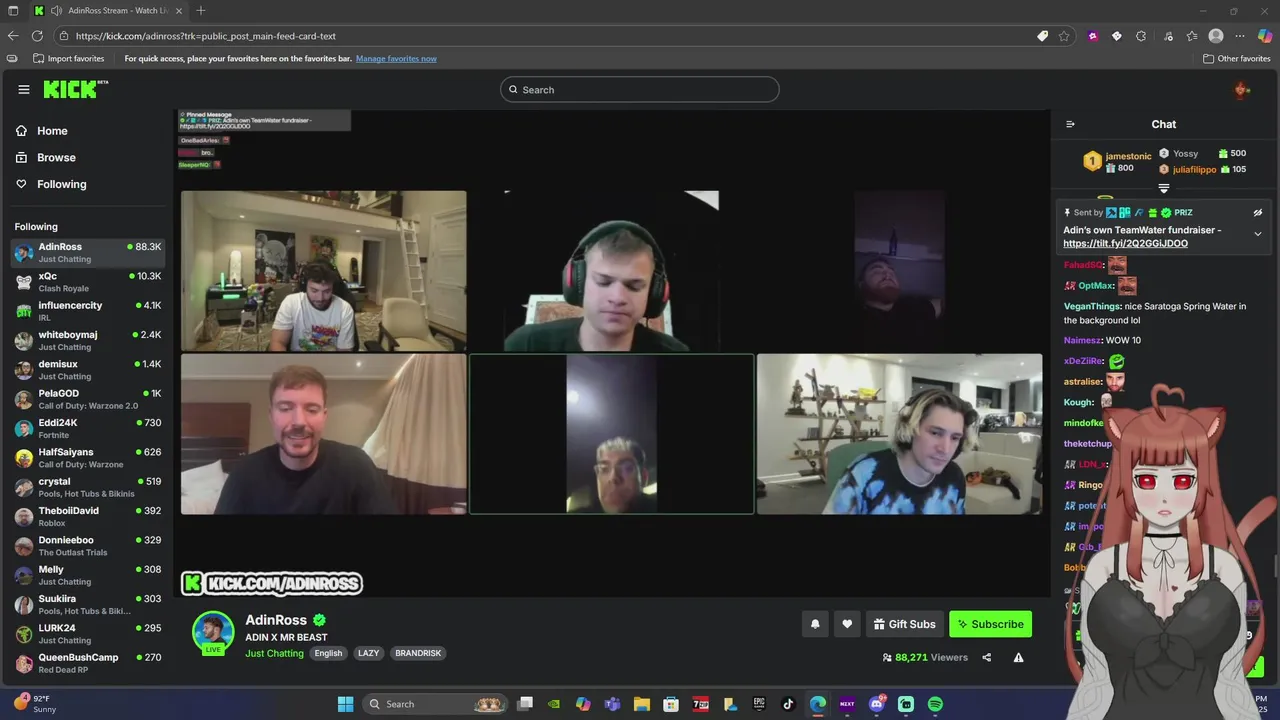Open the weather widget showing 92°F

(34, 704)
